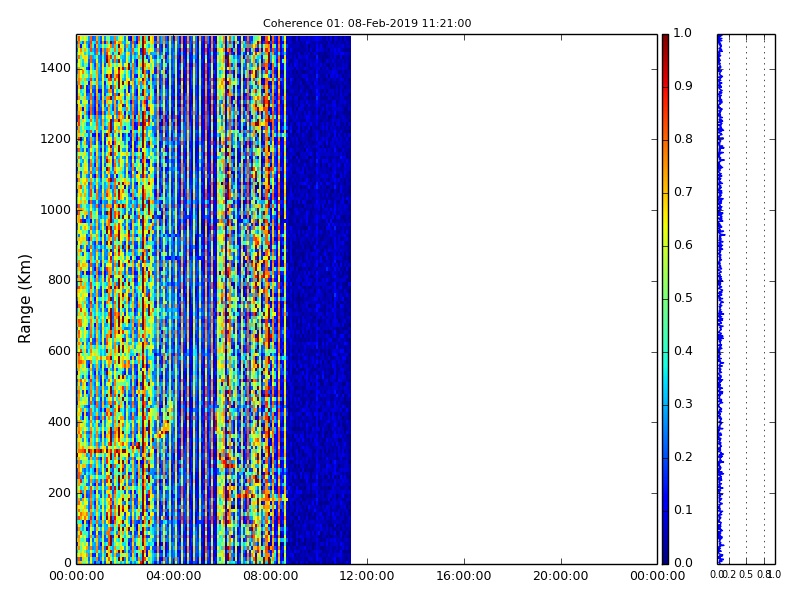Click the dark blue bottom of the colorbar
Viewport: 800px width, 600px height.
click(x=665, y=554)
